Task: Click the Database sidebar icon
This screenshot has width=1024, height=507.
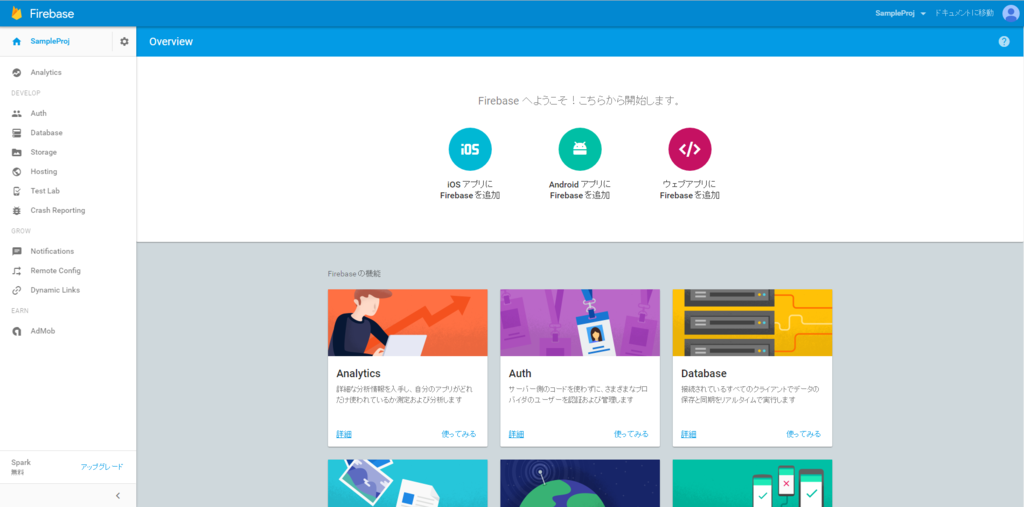Action: (x=17, y=133)
